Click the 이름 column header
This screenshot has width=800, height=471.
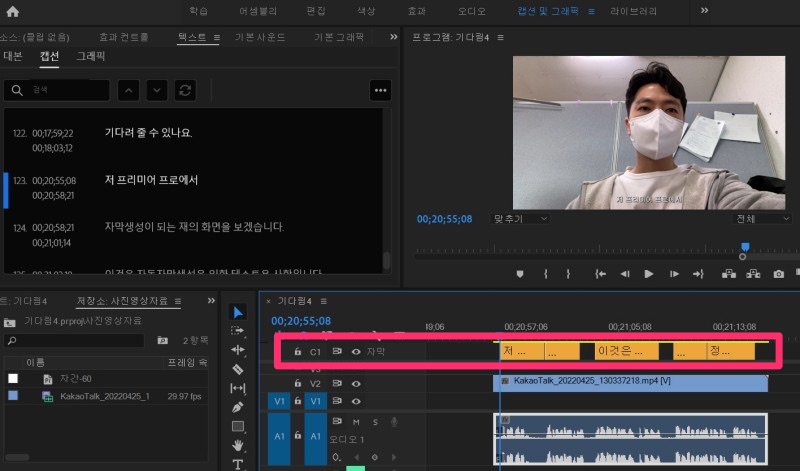(x=35, y=362)
